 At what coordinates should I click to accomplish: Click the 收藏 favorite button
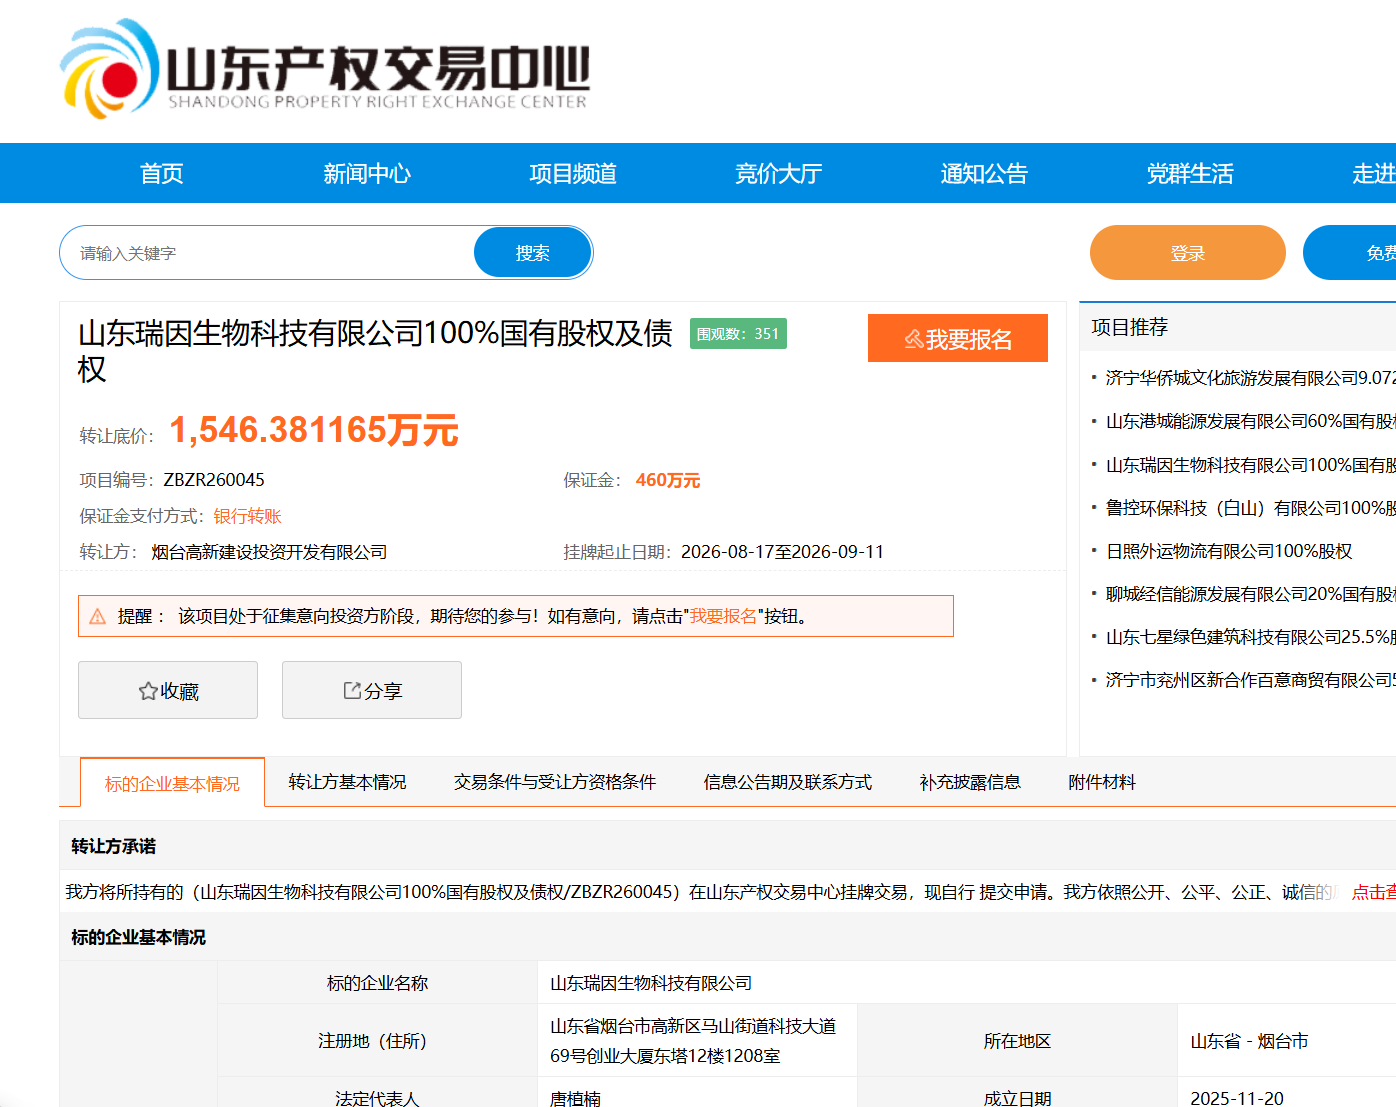pyautogui.click(x=168, y=690)
